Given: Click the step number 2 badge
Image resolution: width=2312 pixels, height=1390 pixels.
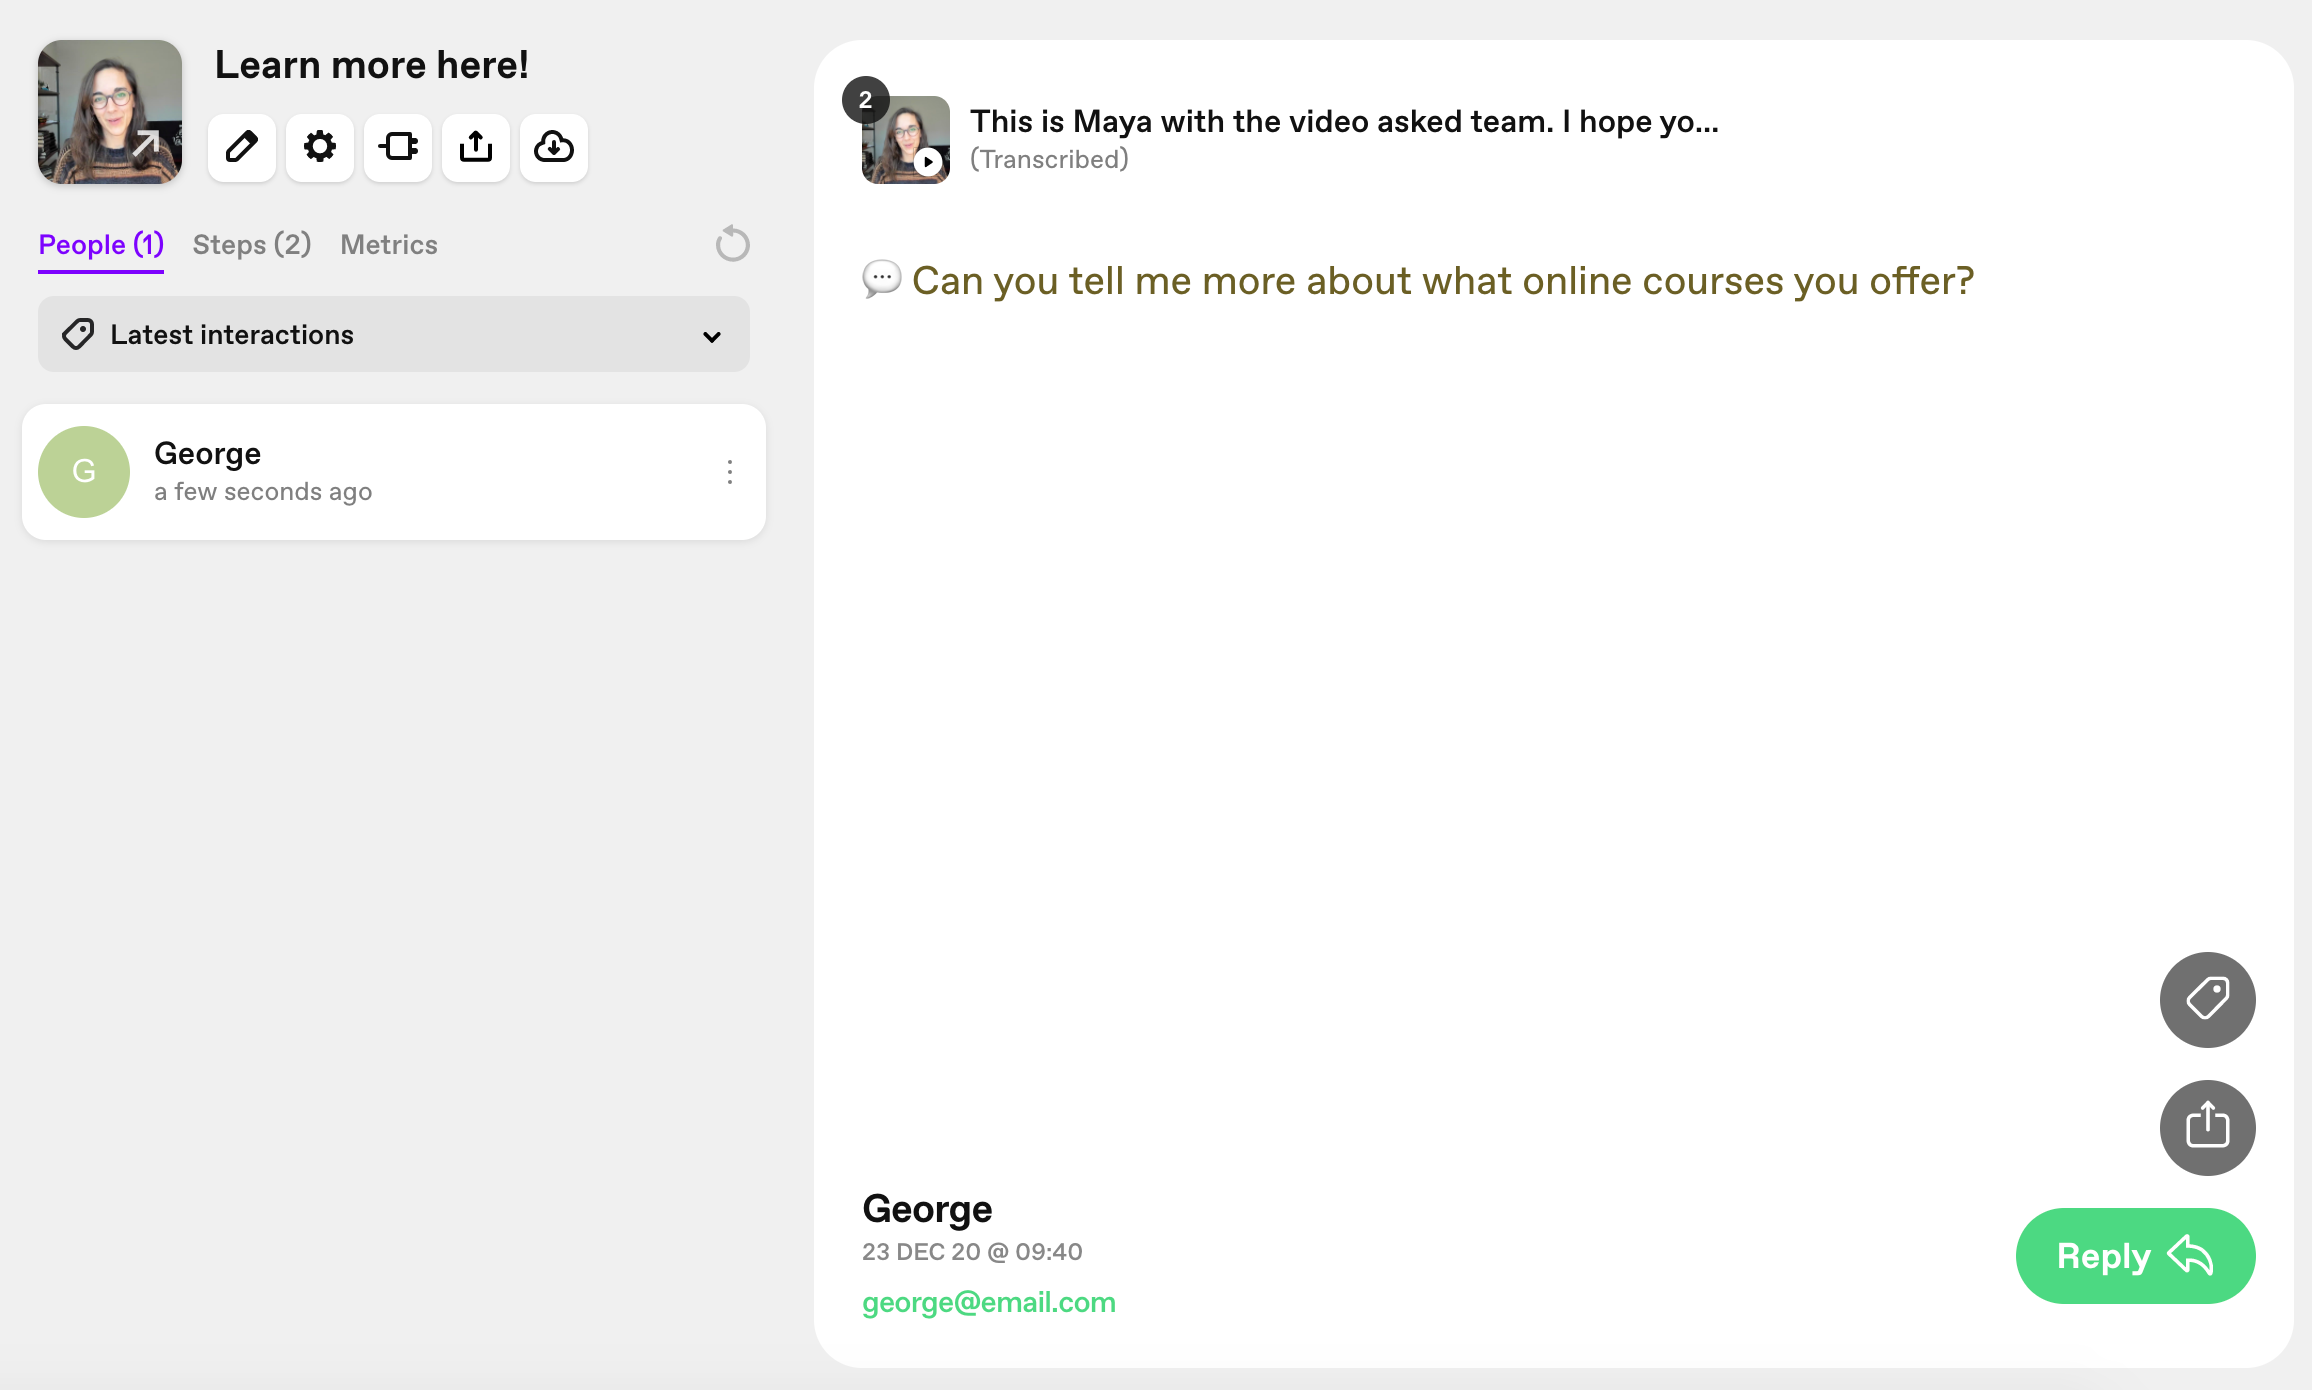Looking at the screenshot, I should (x=865, y=100).
